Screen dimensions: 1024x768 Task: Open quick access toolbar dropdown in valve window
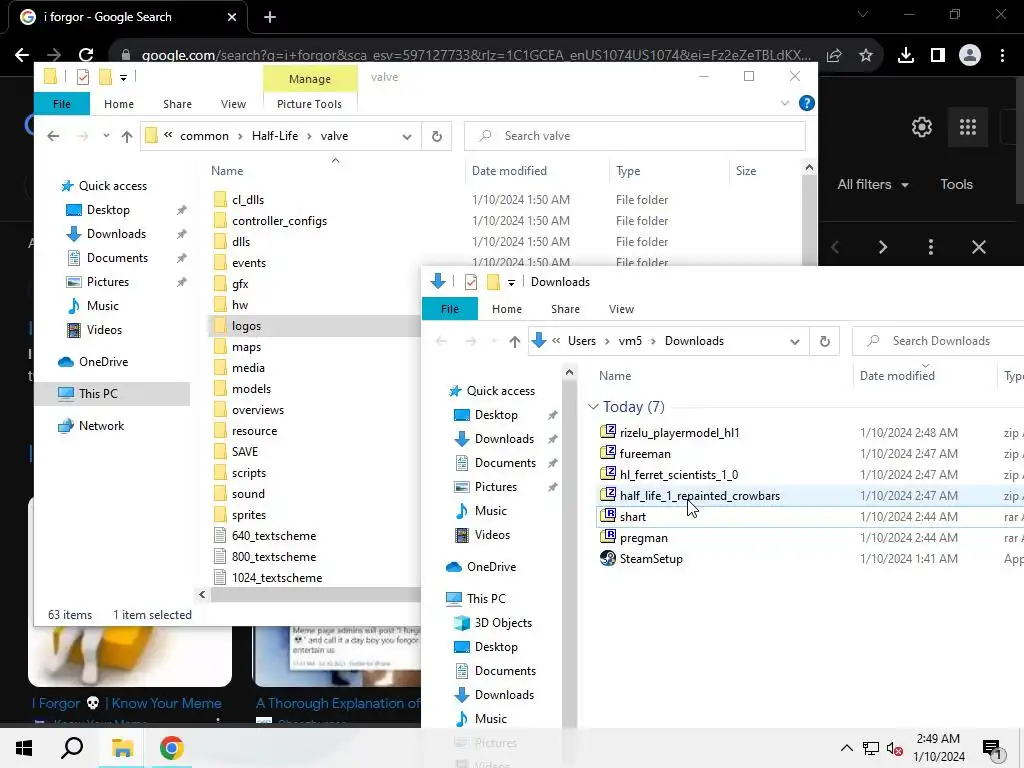[x=123, y=78]
